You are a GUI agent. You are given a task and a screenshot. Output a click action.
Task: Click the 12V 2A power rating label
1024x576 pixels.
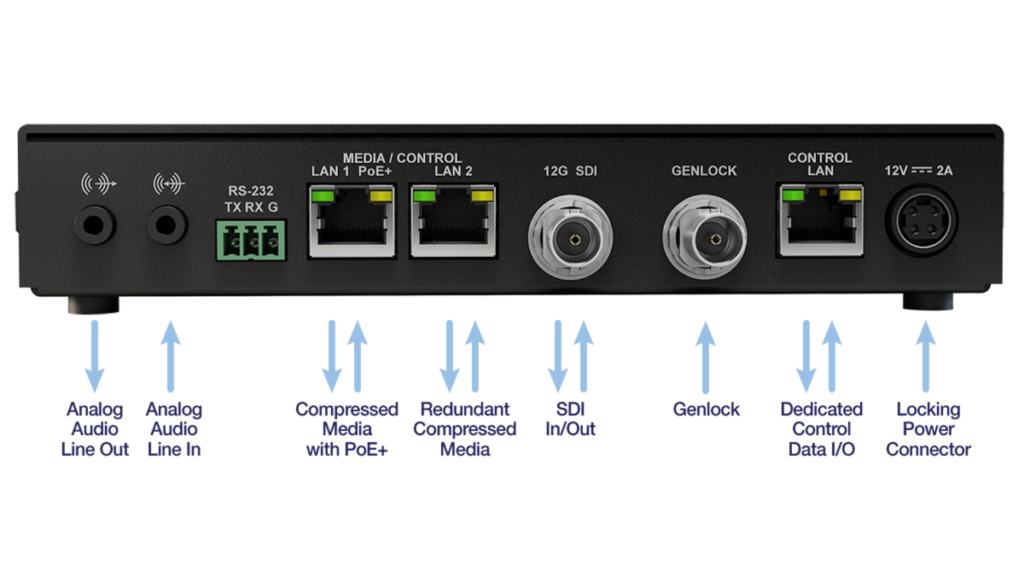point(918,171)
